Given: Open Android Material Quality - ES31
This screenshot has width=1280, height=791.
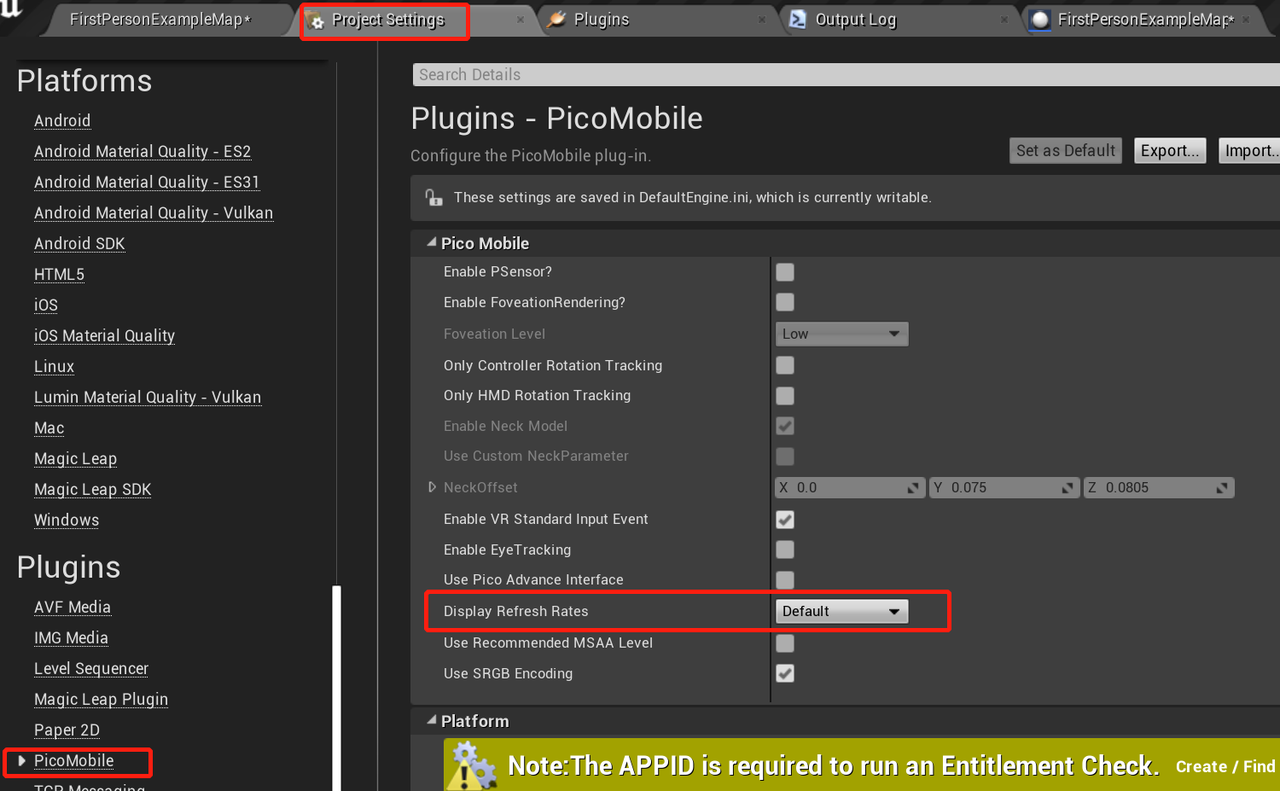Looking at the screenshot, I should pos(147,183).
